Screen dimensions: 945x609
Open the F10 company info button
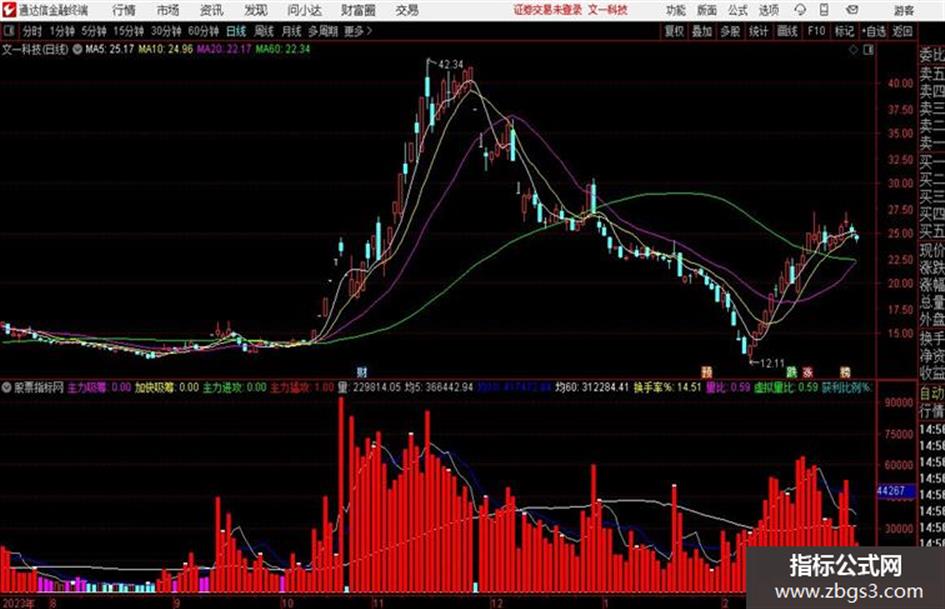pos(817,31)
